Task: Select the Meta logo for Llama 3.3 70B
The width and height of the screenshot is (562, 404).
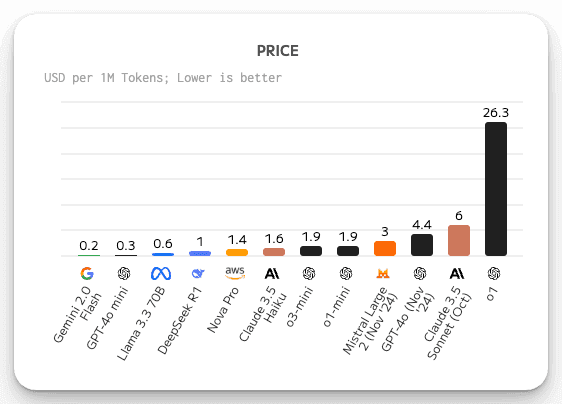Action: click(161, 274)
